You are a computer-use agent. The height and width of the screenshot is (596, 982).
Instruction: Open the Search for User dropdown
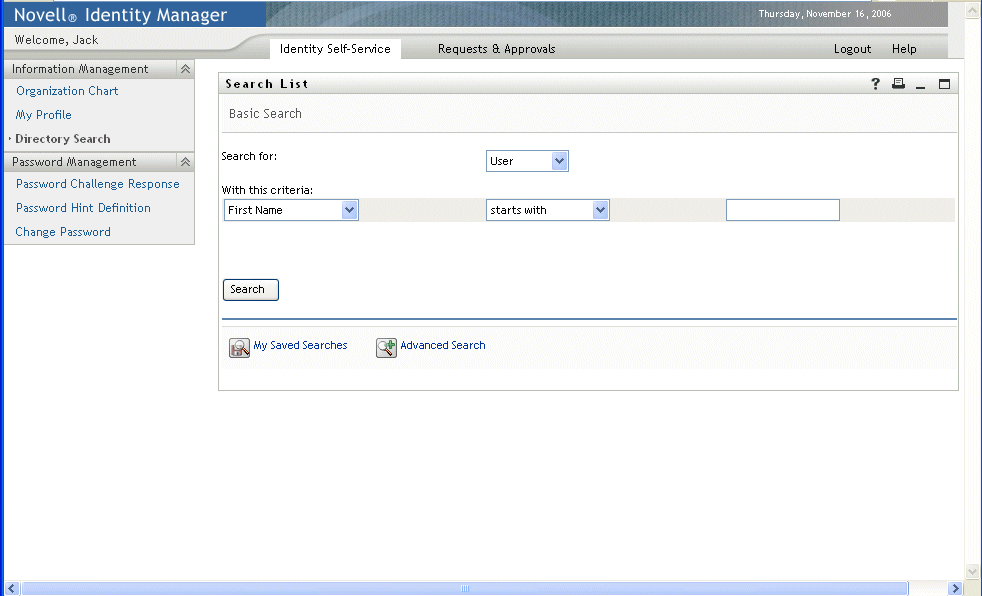pos(527,161)
